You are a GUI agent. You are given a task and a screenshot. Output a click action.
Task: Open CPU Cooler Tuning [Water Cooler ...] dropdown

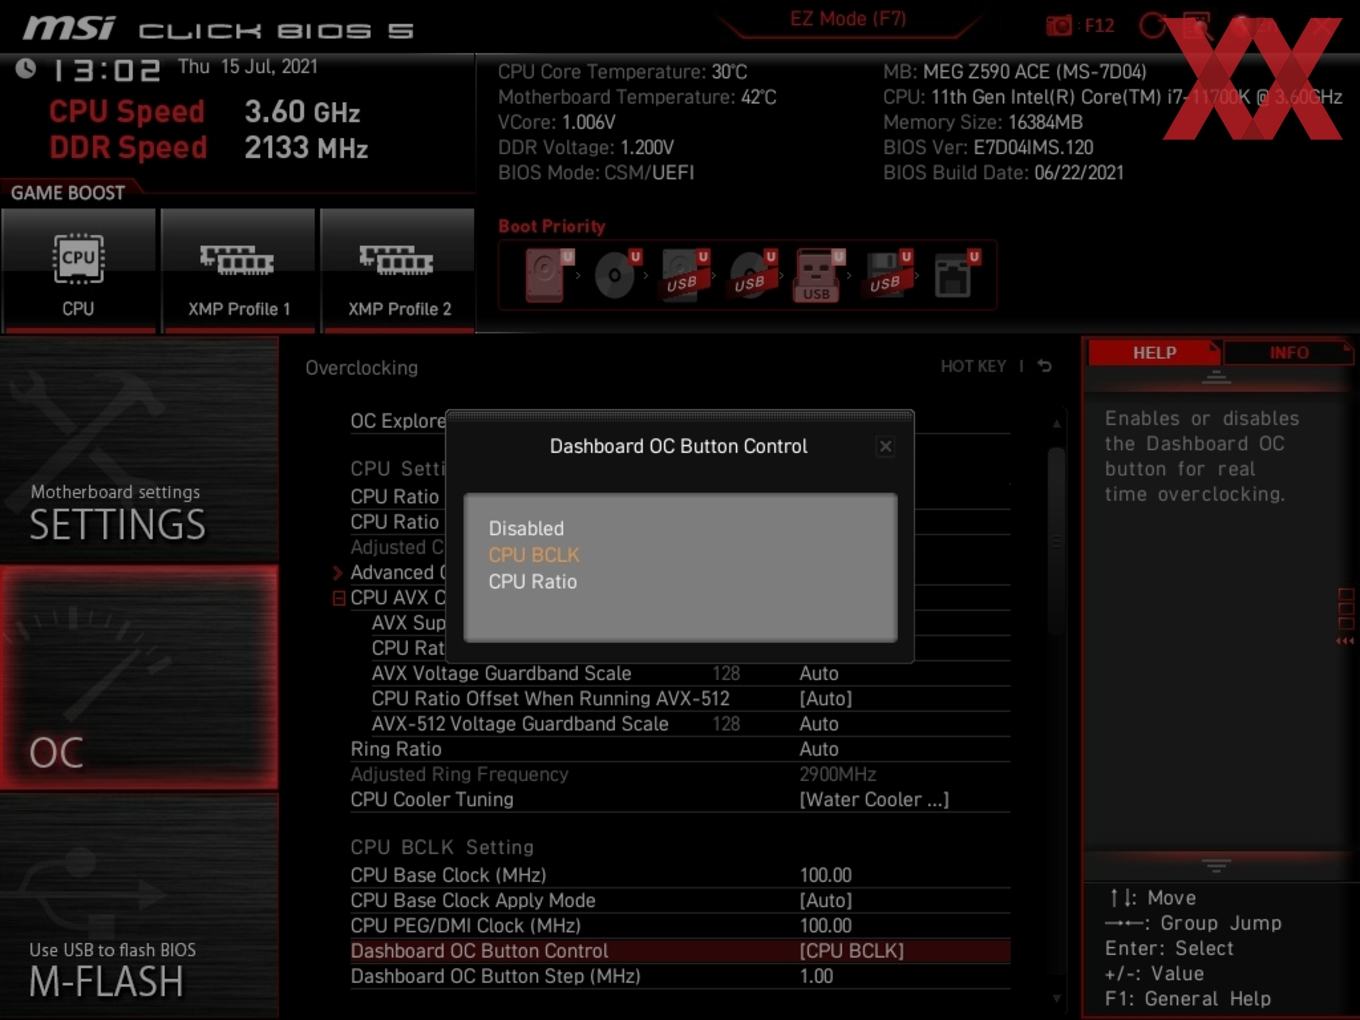click(x=874, y=799)
